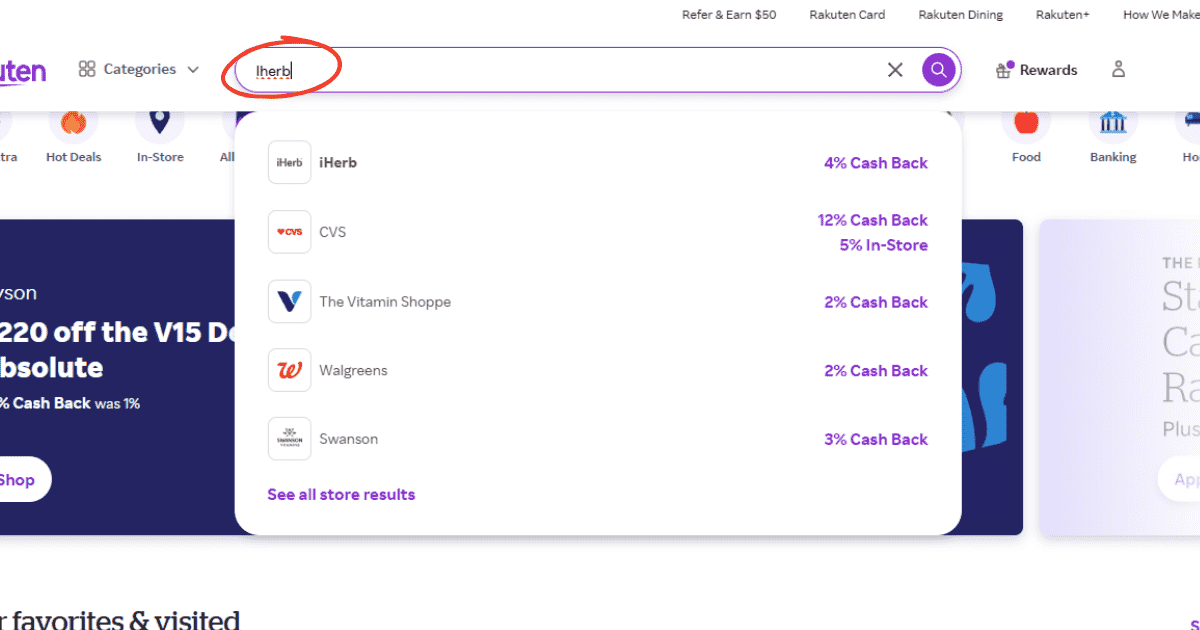Select the iHerb store logo

point(289,162)
